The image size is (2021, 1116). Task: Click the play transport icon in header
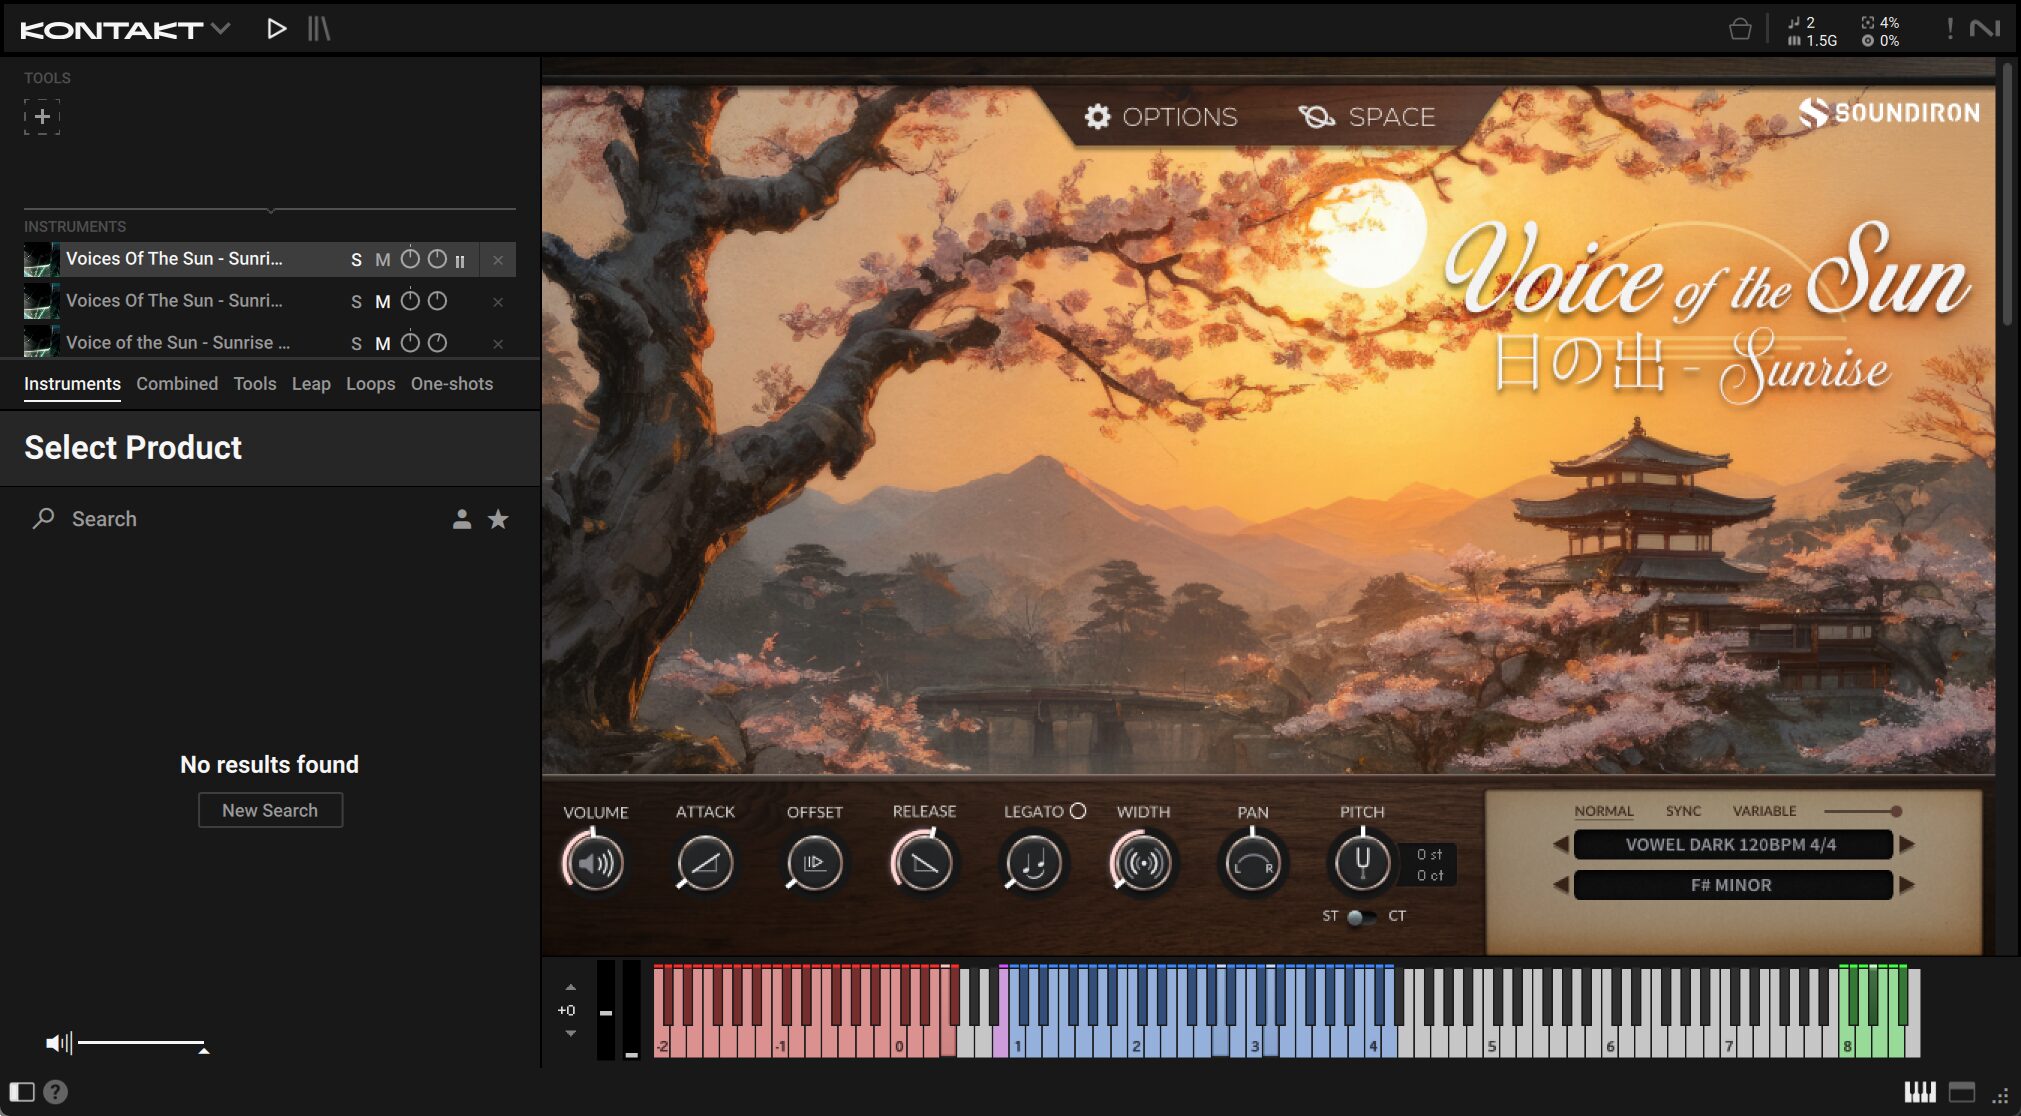pos(277,29)
